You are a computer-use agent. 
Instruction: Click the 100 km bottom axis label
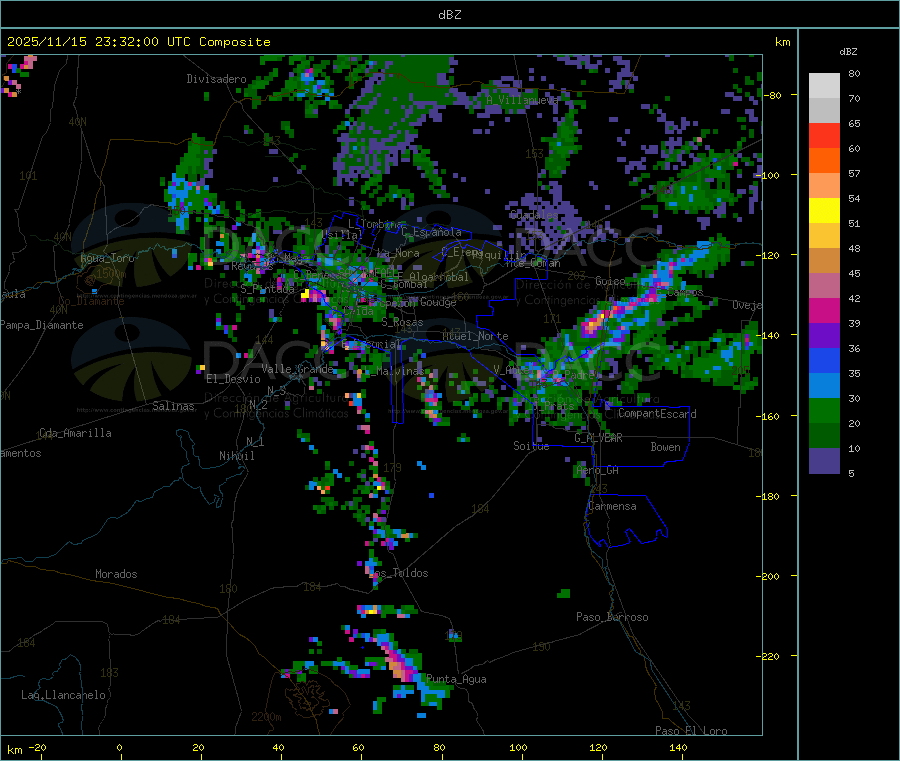coord(518,747)
